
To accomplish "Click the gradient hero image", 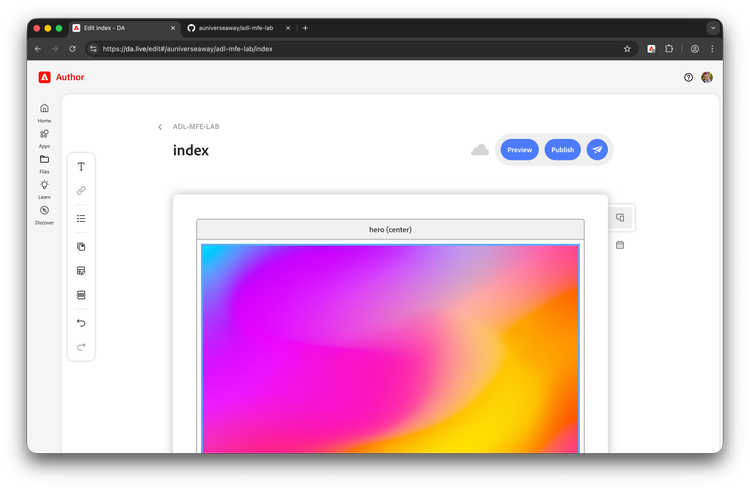I will coord(390,348).
